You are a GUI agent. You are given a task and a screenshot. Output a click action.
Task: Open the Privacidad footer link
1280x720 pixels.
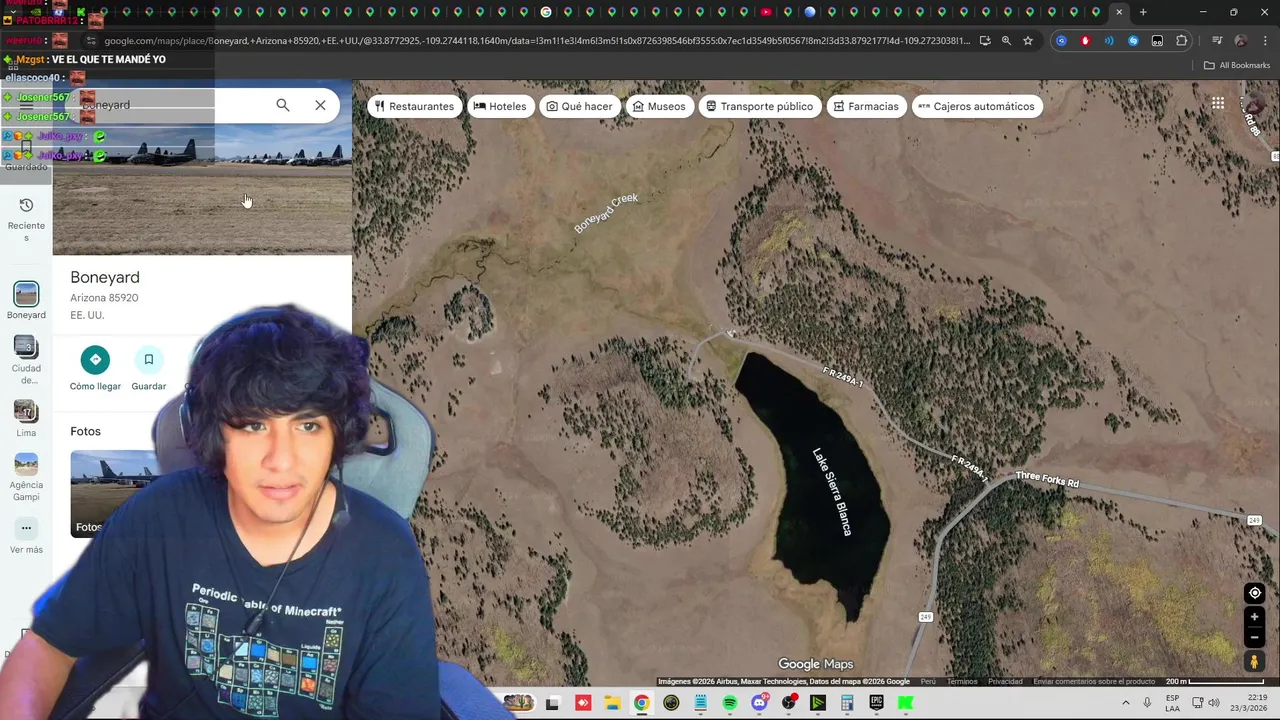1005,682
